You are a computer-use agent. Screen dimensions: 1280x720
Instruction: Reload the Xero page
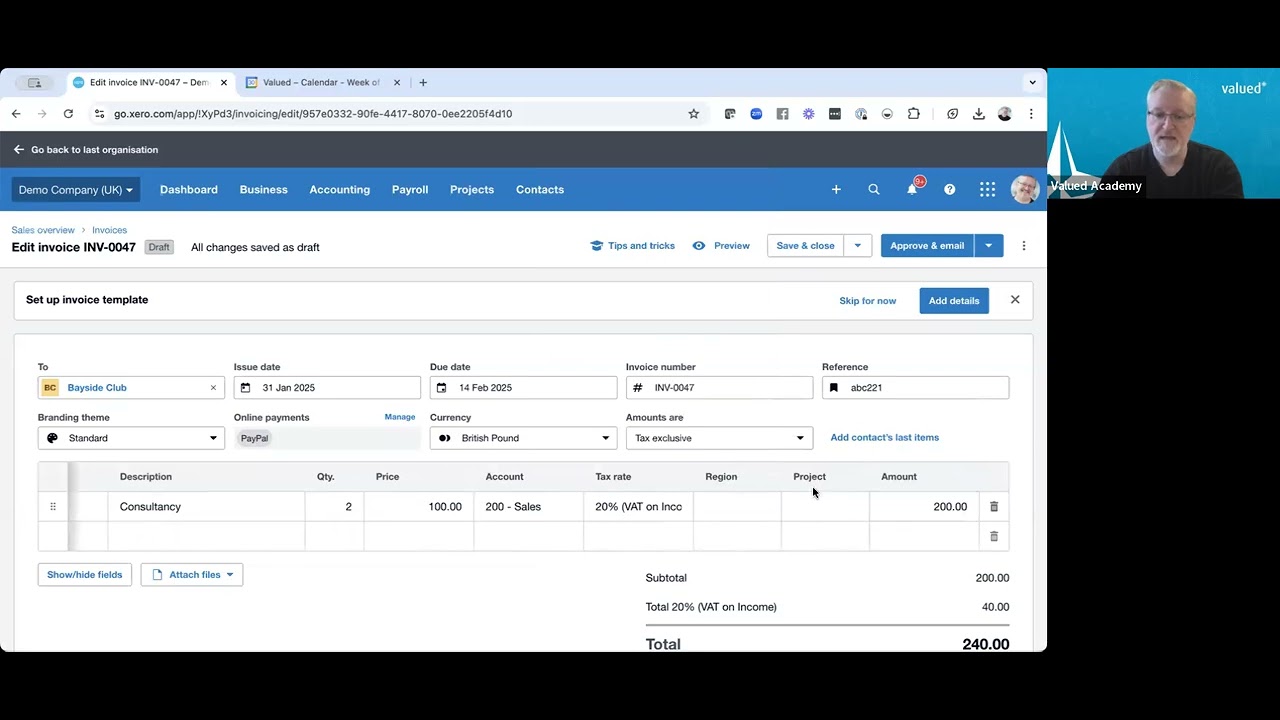coord(68,114)
